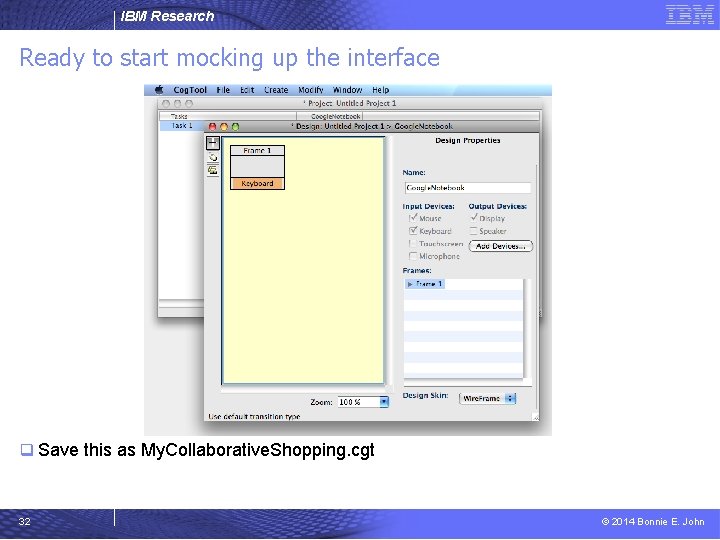Screen dimensions: 720x540
Task: Enable the Speaker output device checkbox
Action: pos(474,231)
